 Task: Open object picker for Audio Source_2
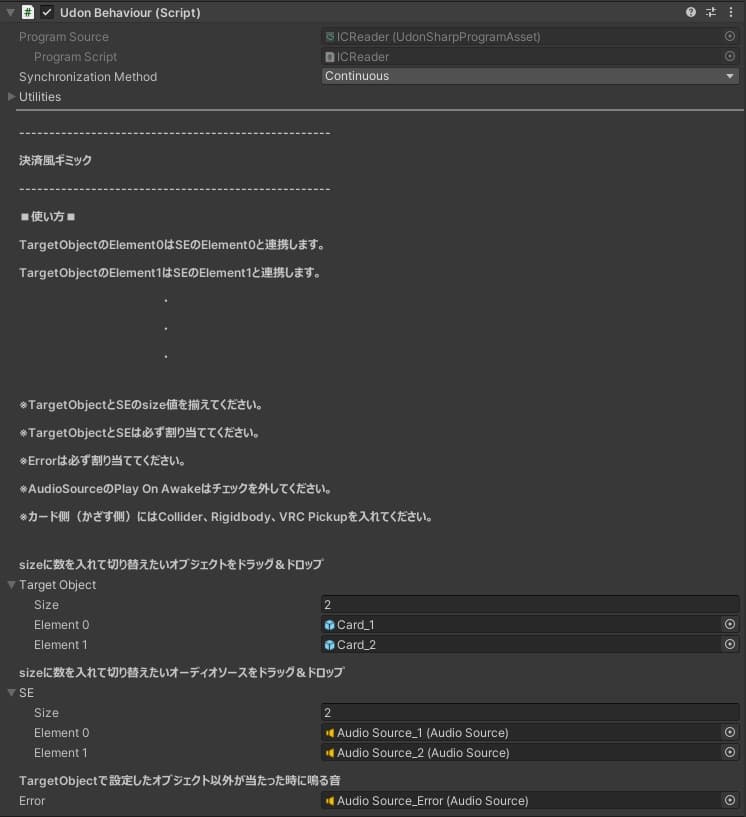click(730, 752)
